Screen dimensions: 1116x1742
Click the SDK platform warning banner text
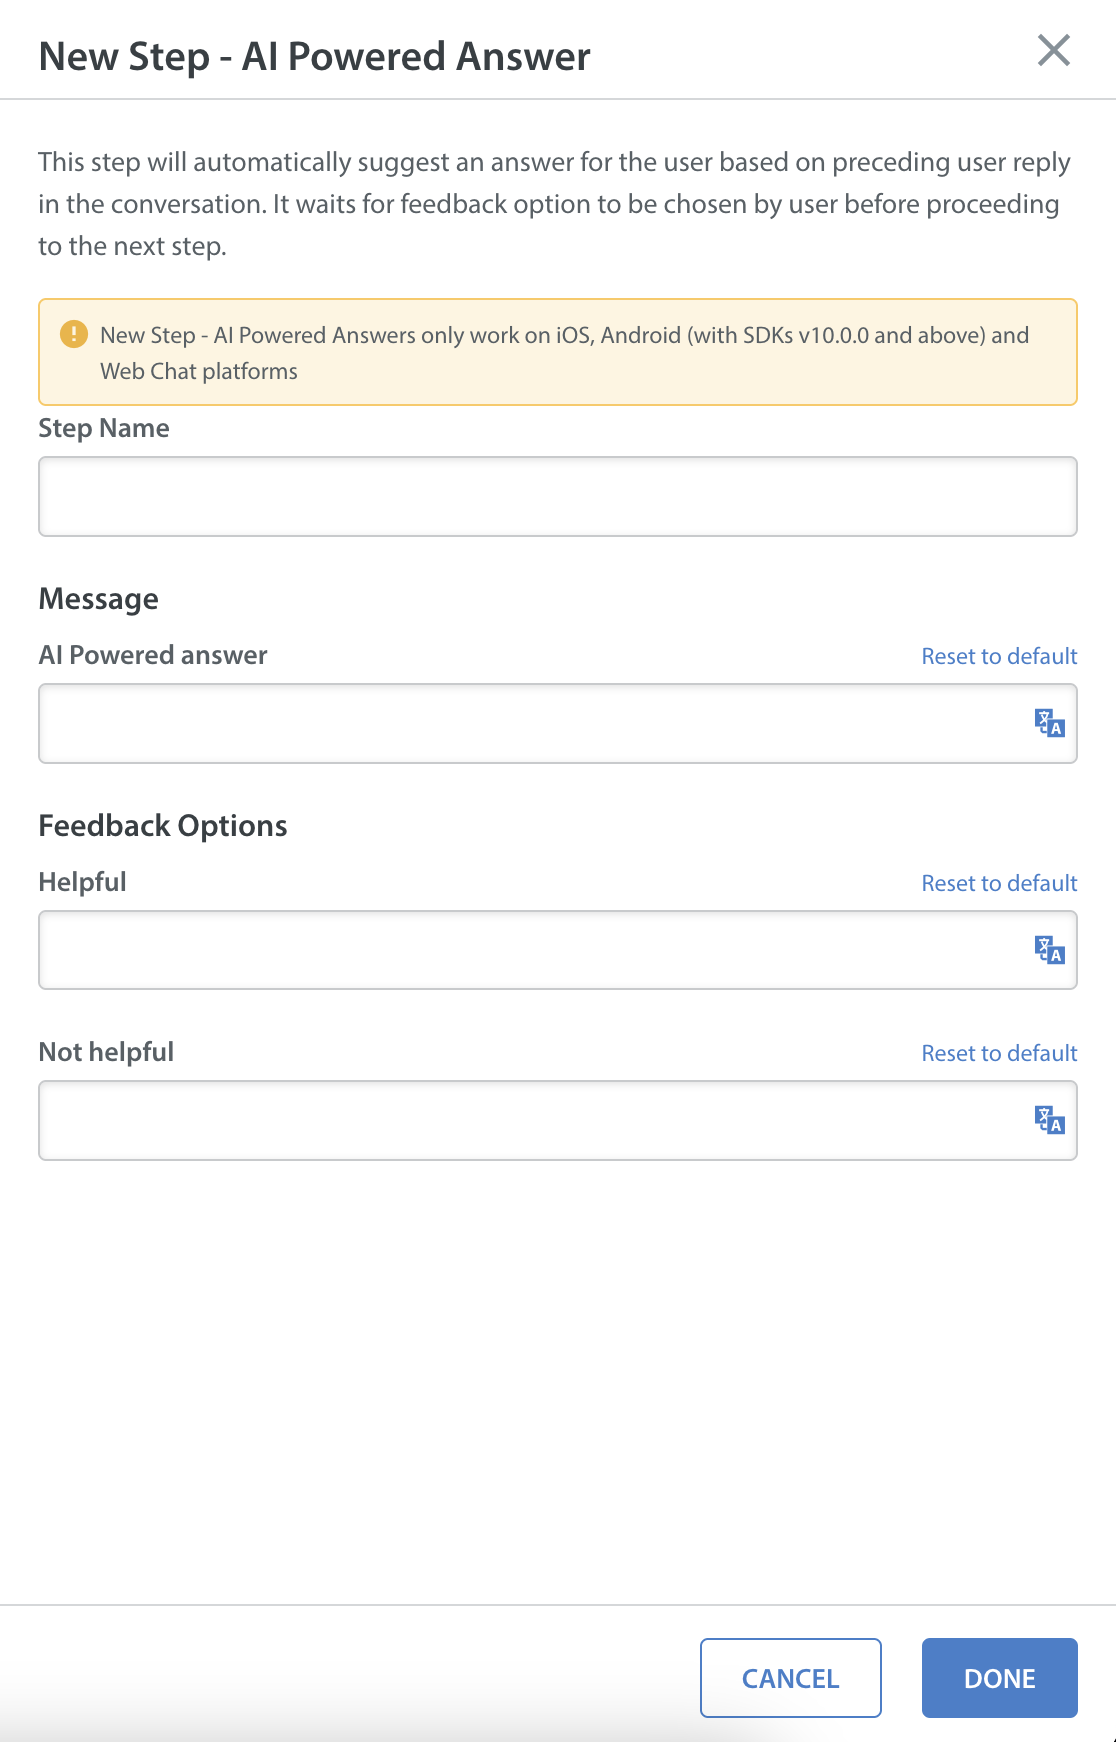click(x=565, y=353)
